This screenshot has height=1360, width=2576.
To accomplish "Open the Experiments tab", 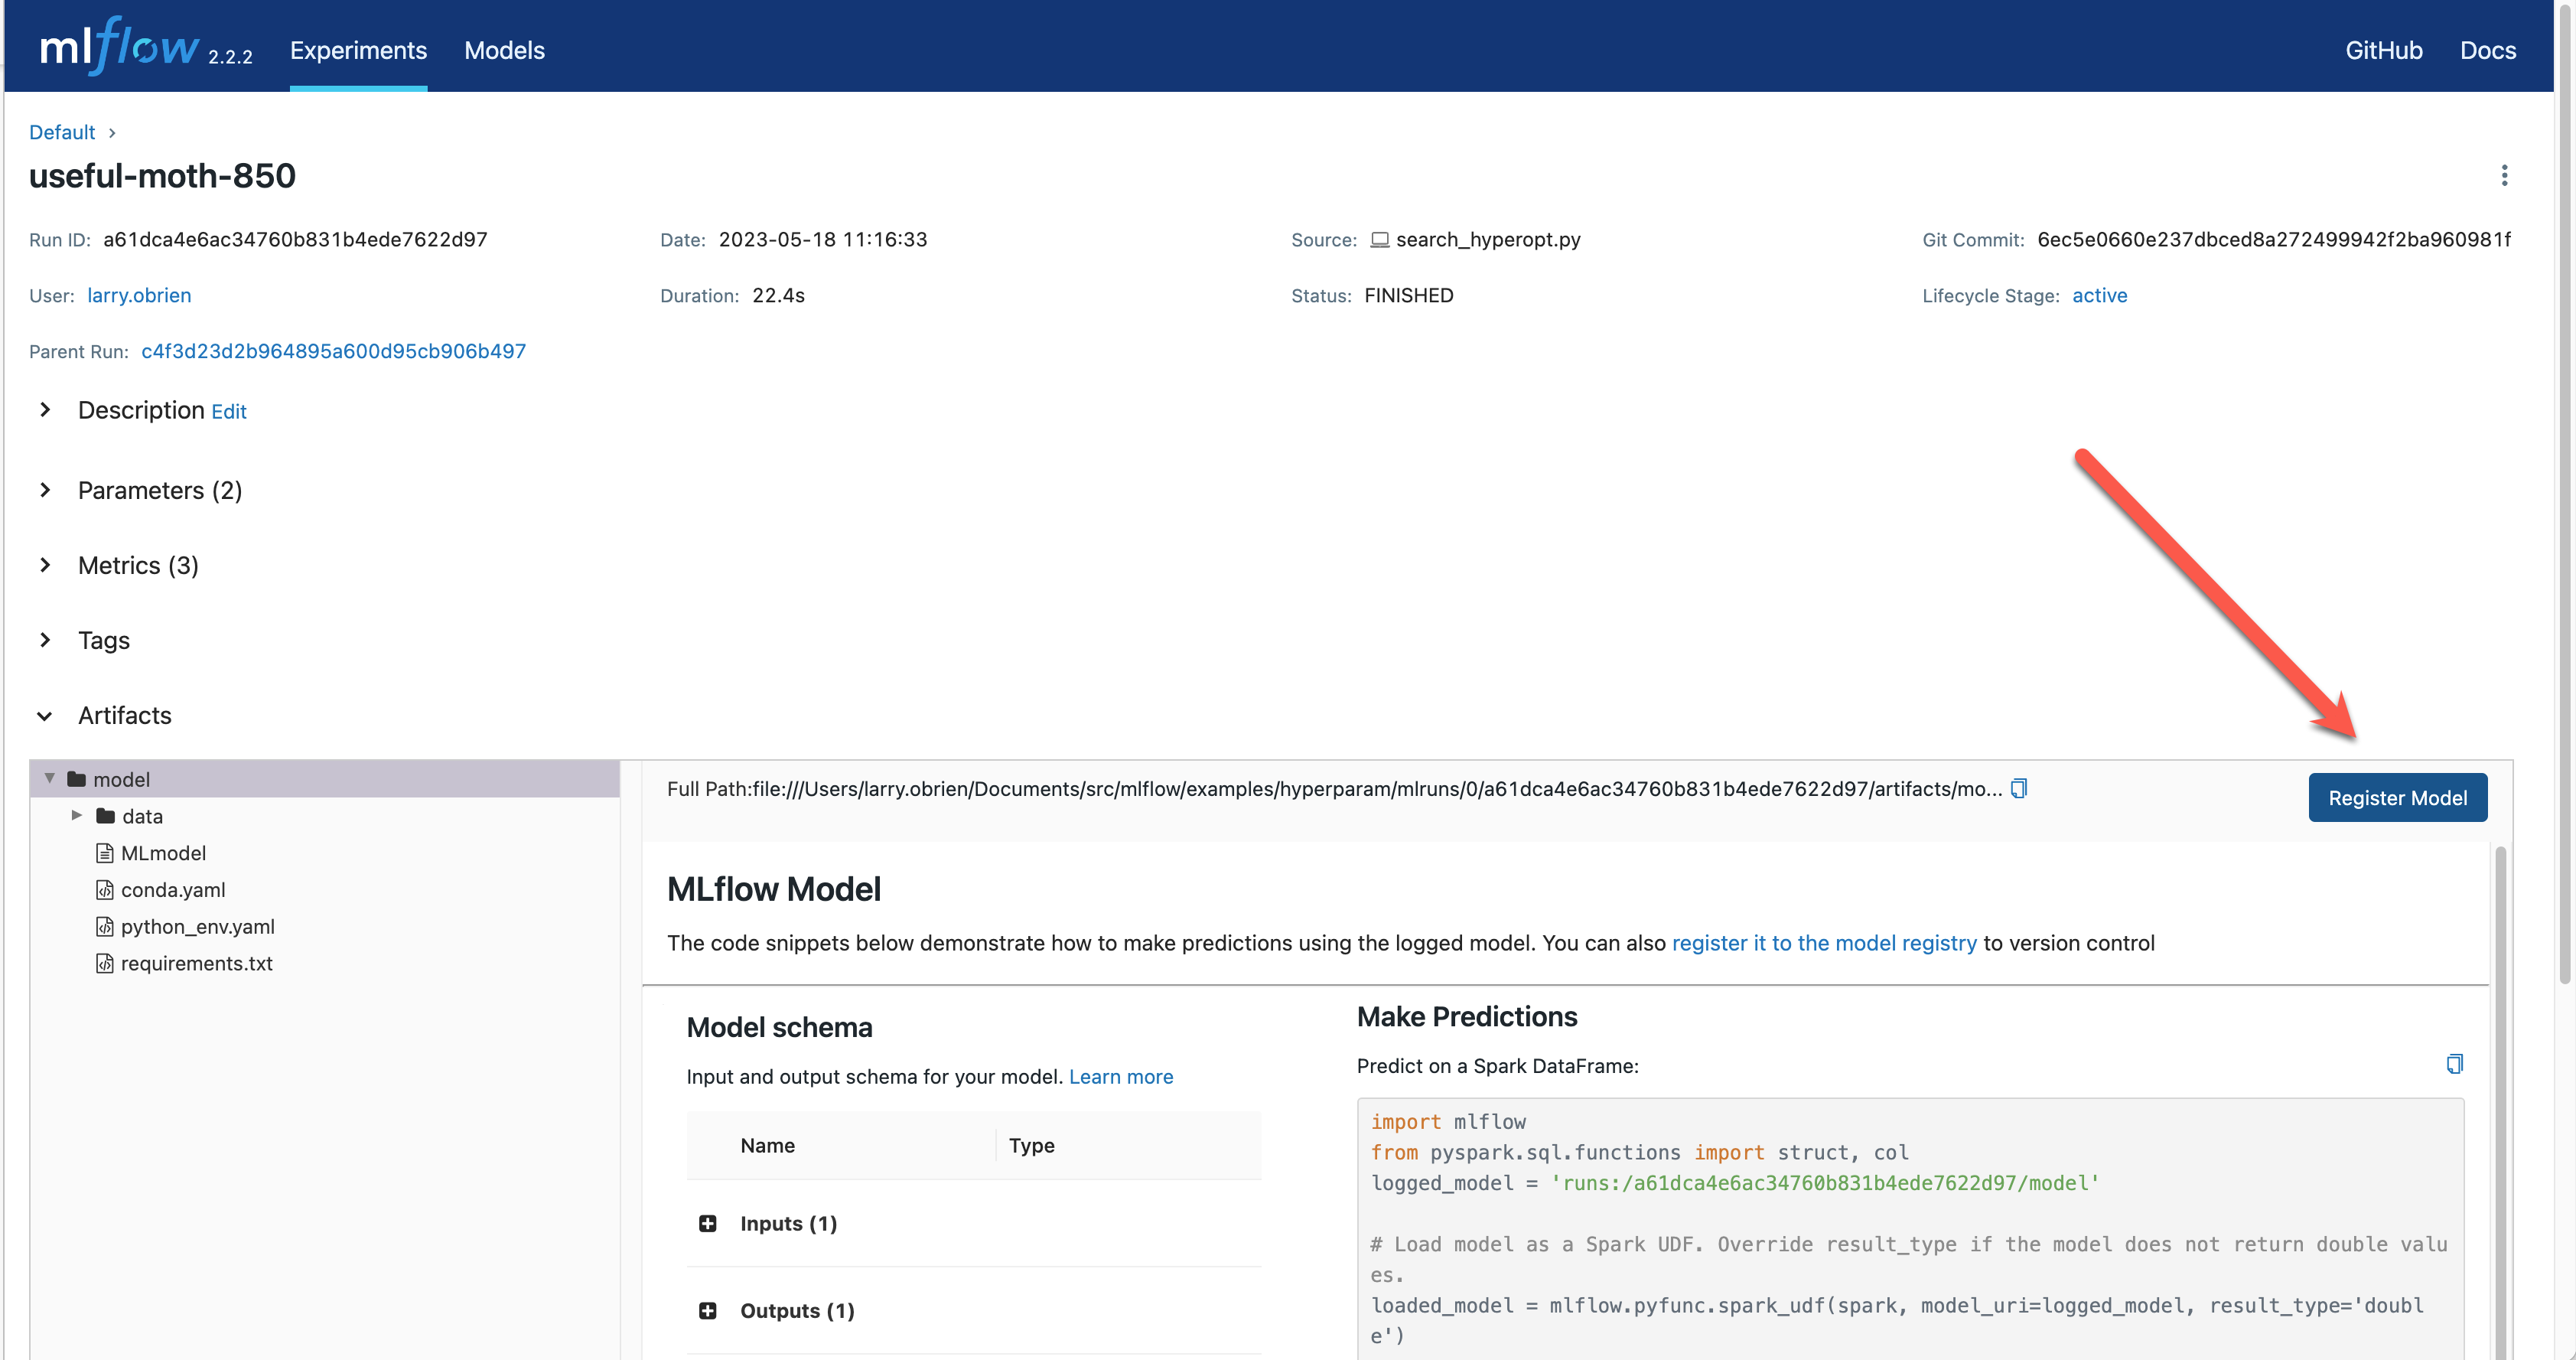I will click(358, 50).
